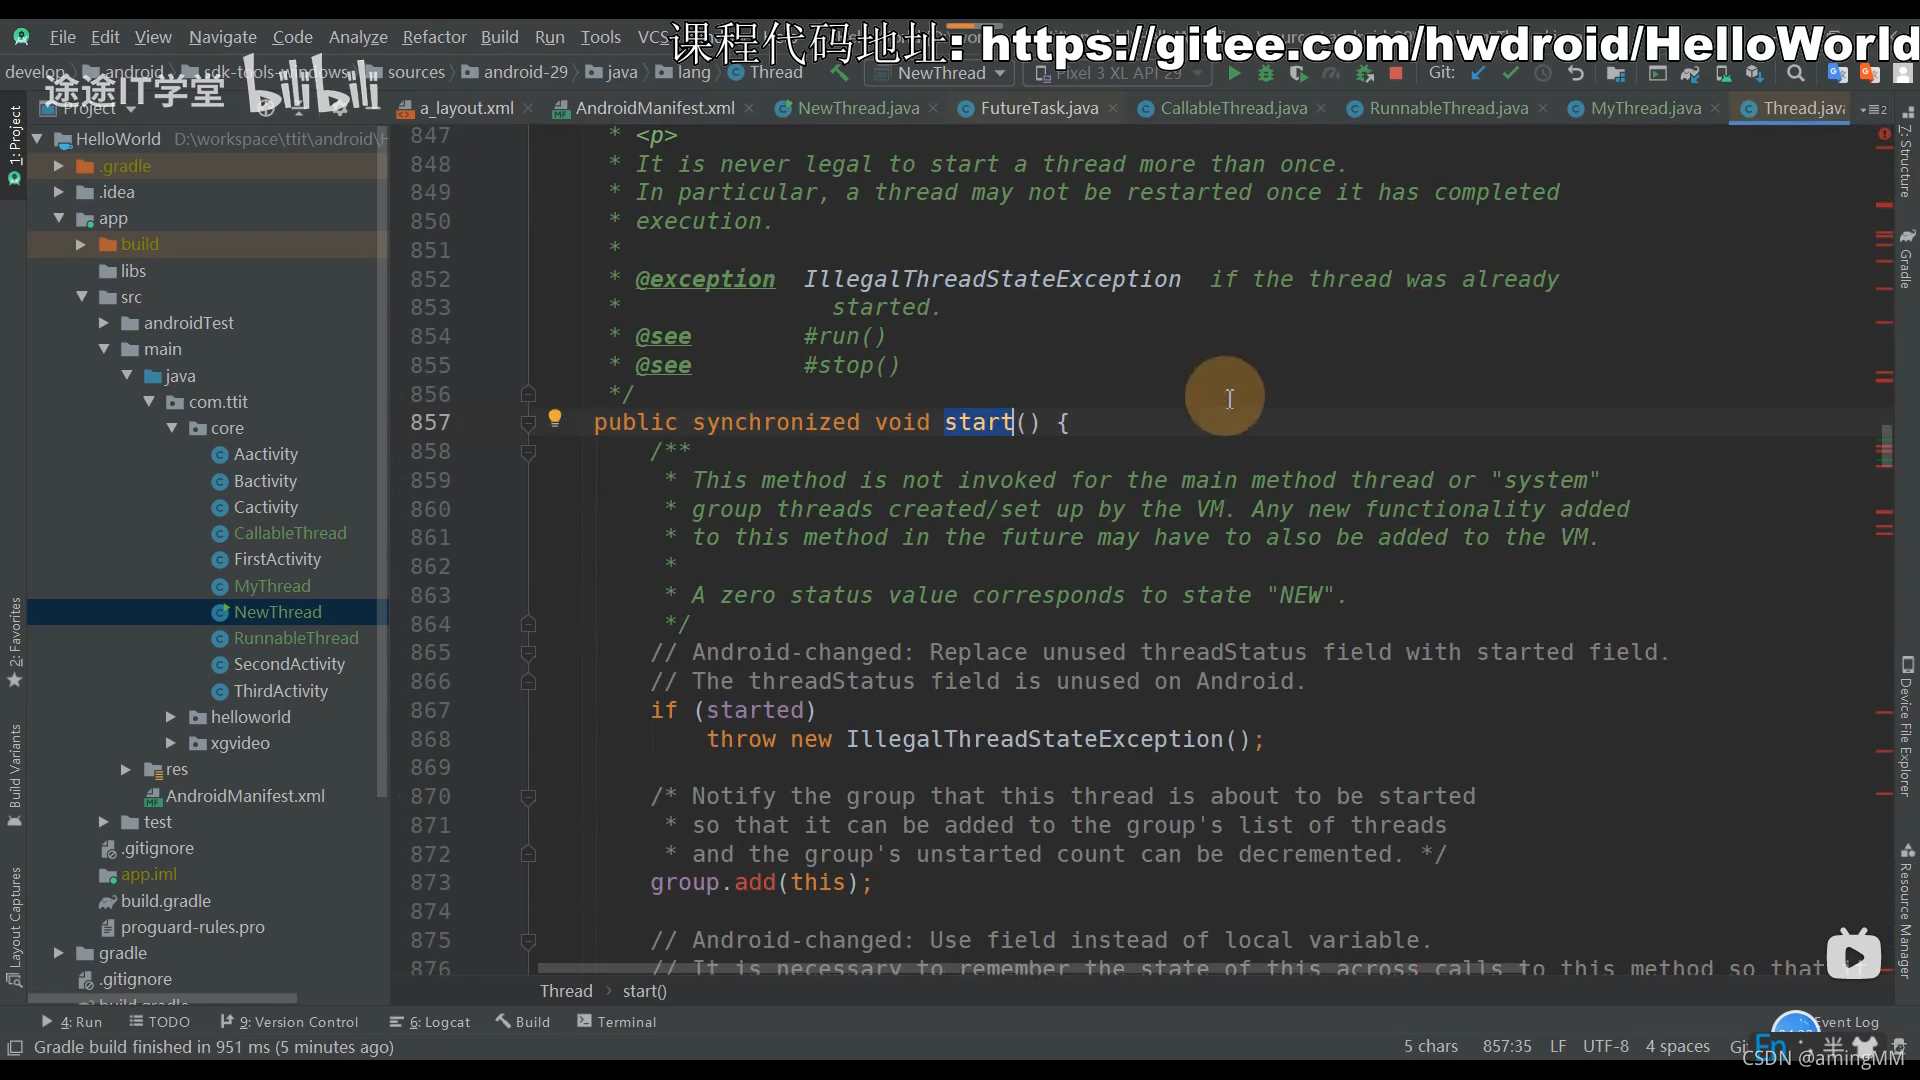The image size is (1920, 1080).
Task: Toggle the Device File Explorer tool window
Action: coord(1906,726)
